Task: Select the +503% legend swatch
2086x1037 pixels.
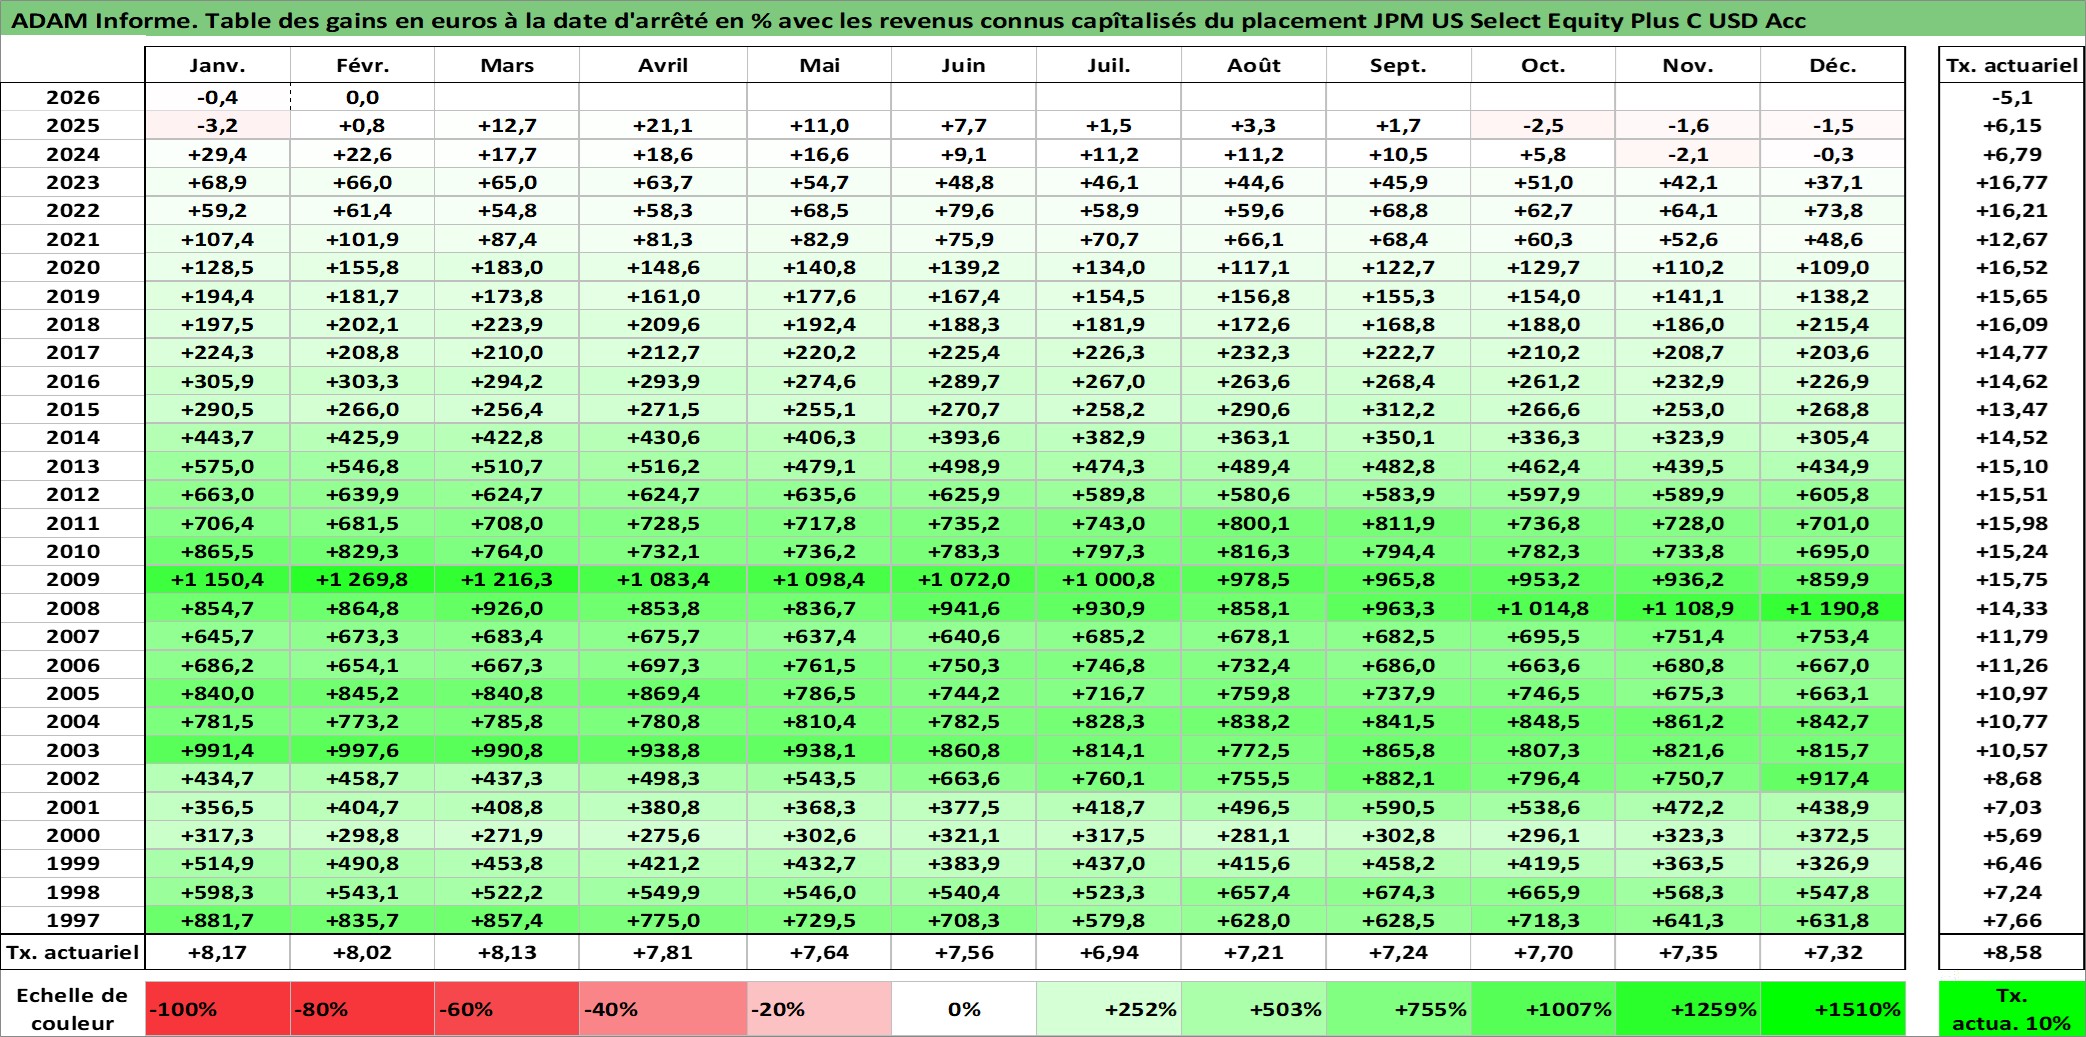Action: (1254, 1009)
